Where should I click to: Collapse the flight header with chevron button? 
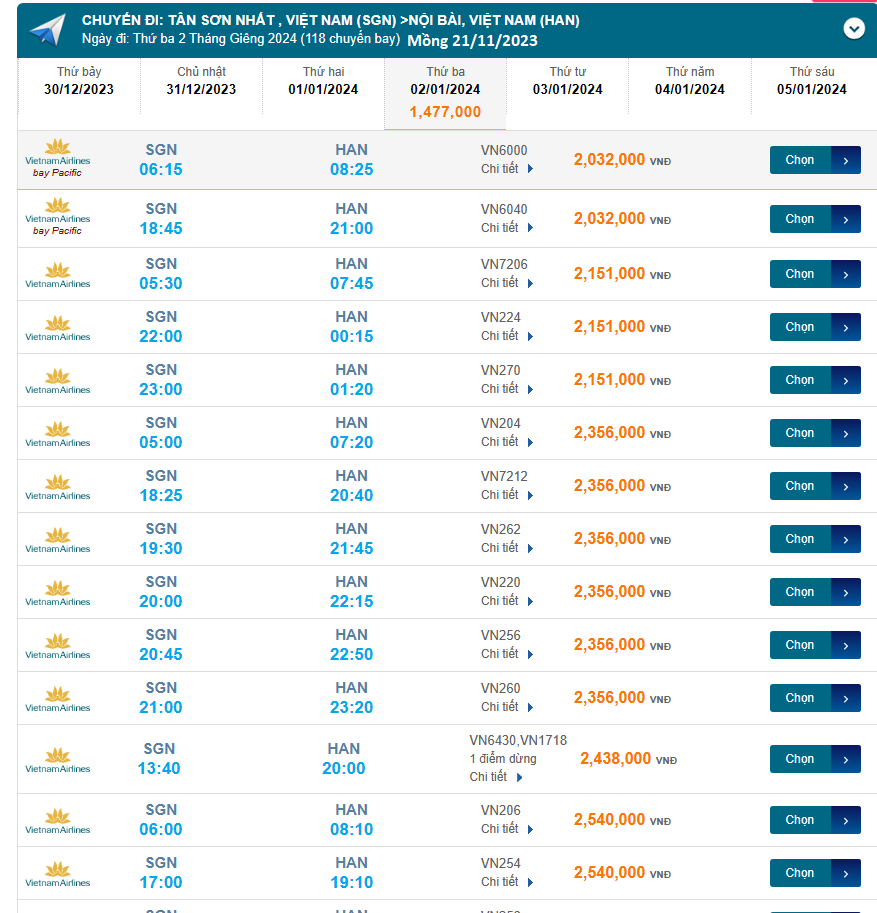pos(853,29)
